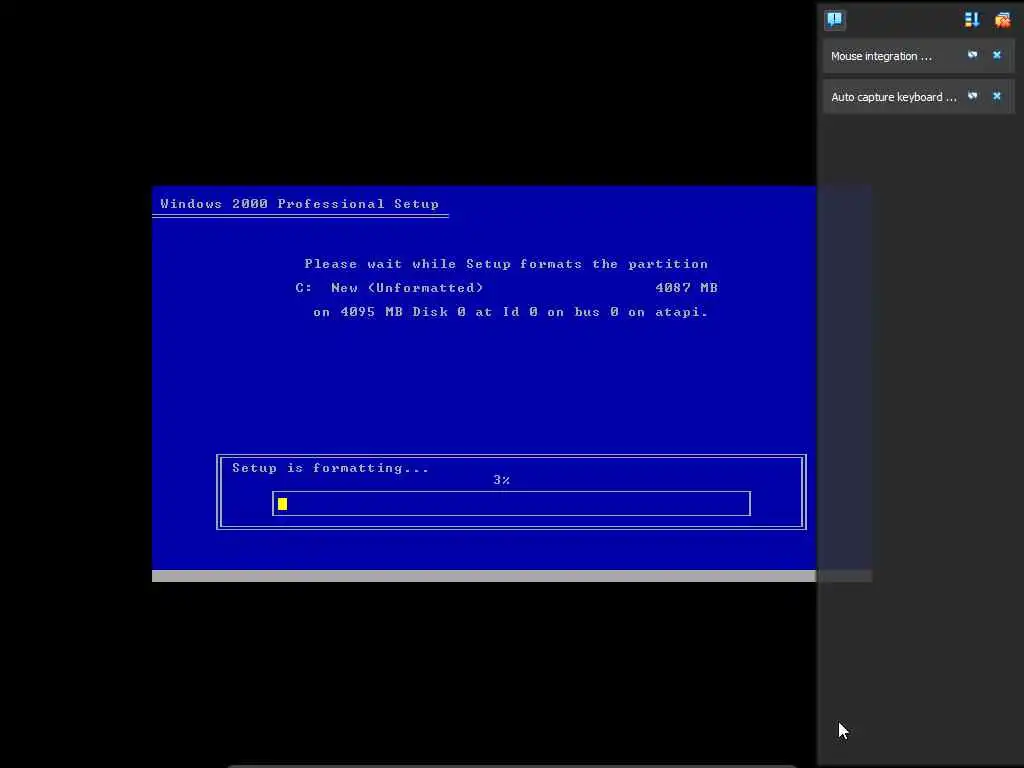Click the delete all finished notifications icon

point(1002,20)
